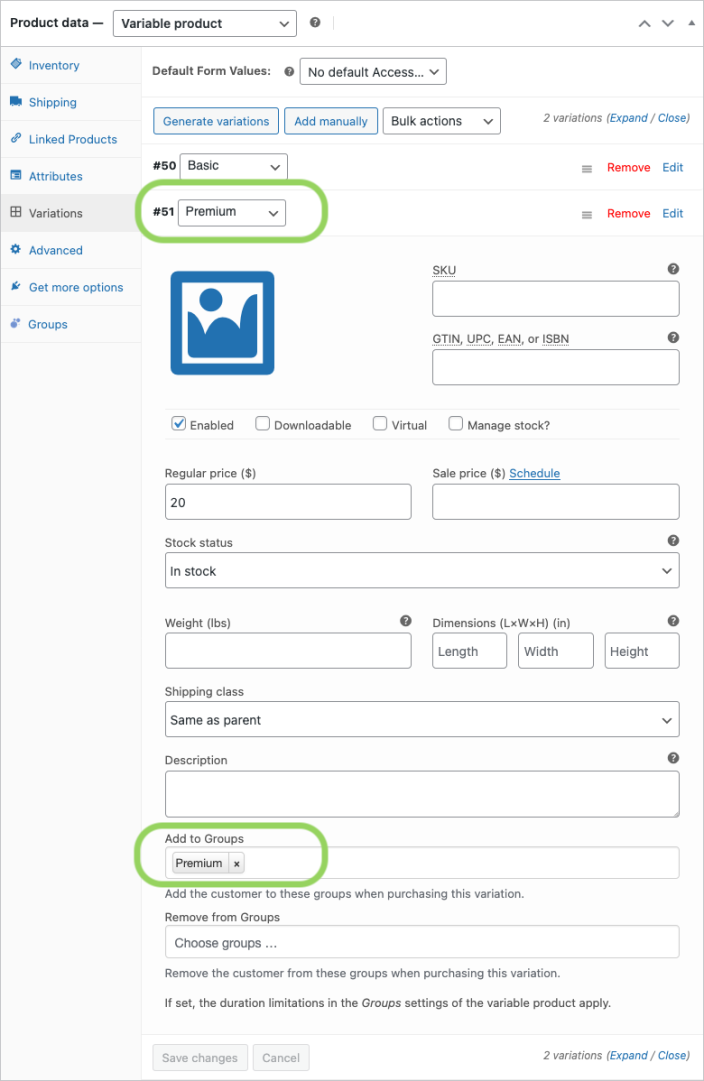This screenshot has height=1081, width=704.
Task: Remove variation #51
Action: pyautogui.click(x=629, y=214)
